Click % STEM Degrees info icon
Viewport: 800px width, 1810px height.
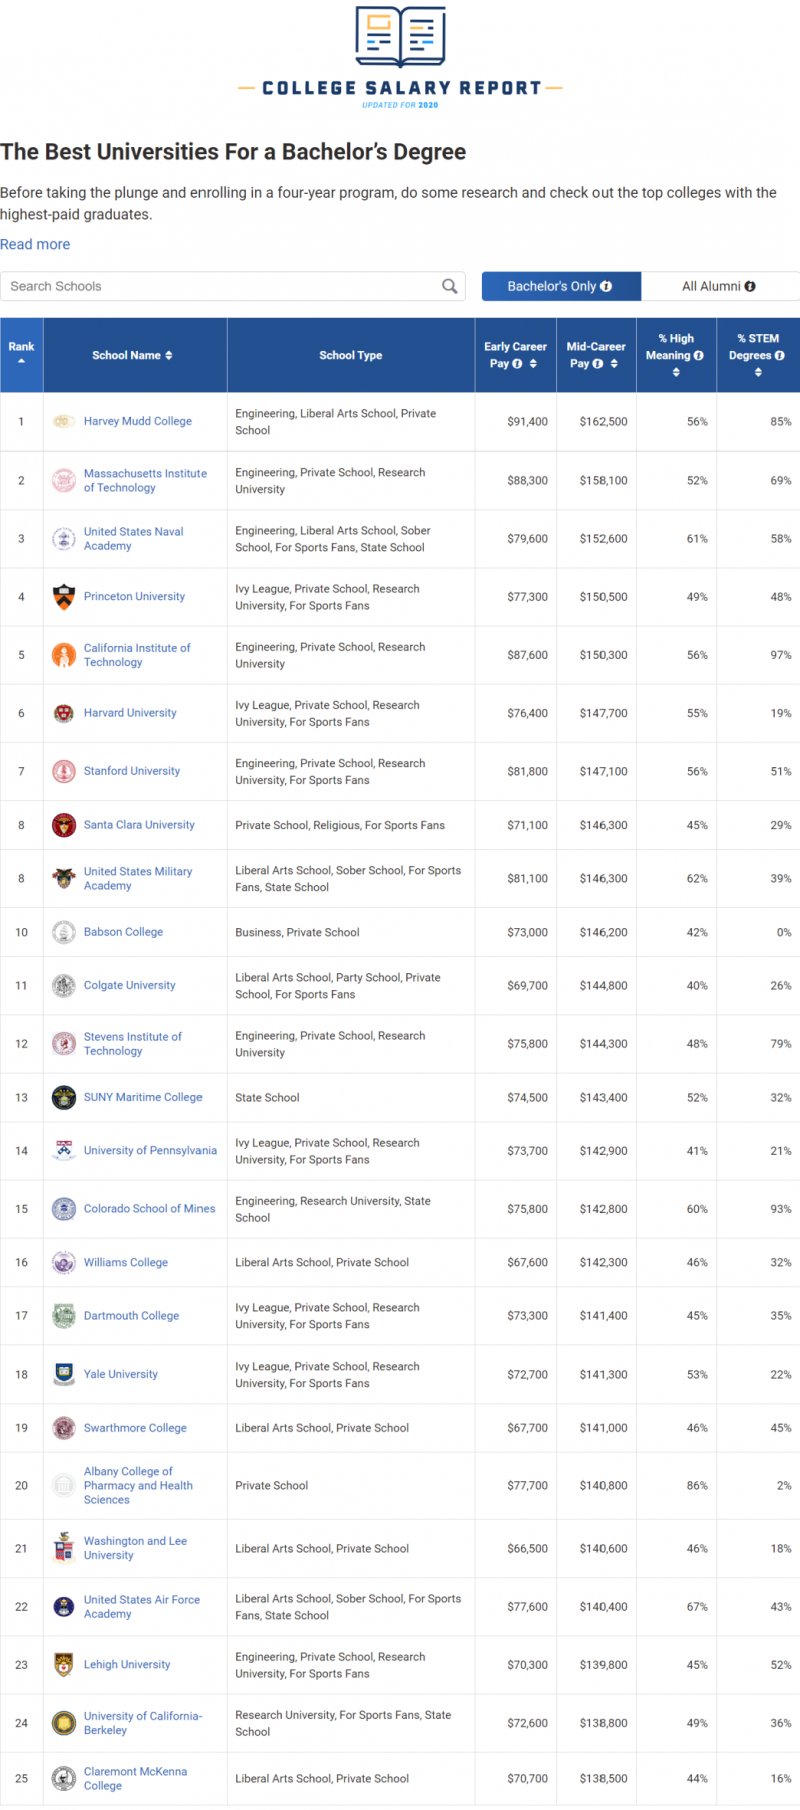[x=779, y=355]
